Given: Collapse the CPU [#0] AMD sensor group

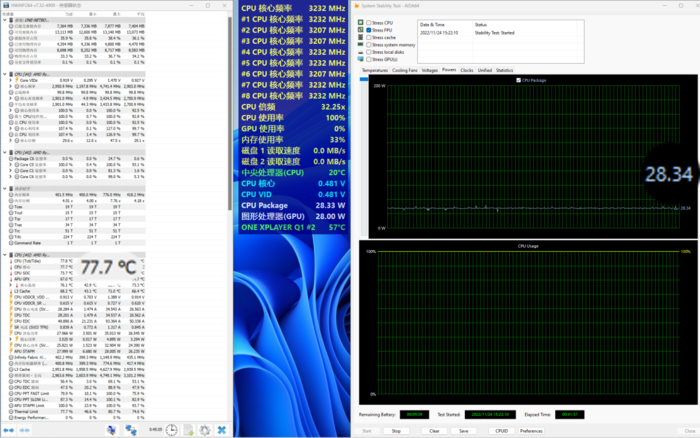Looking at the screenshot, I should pos(4,74).
